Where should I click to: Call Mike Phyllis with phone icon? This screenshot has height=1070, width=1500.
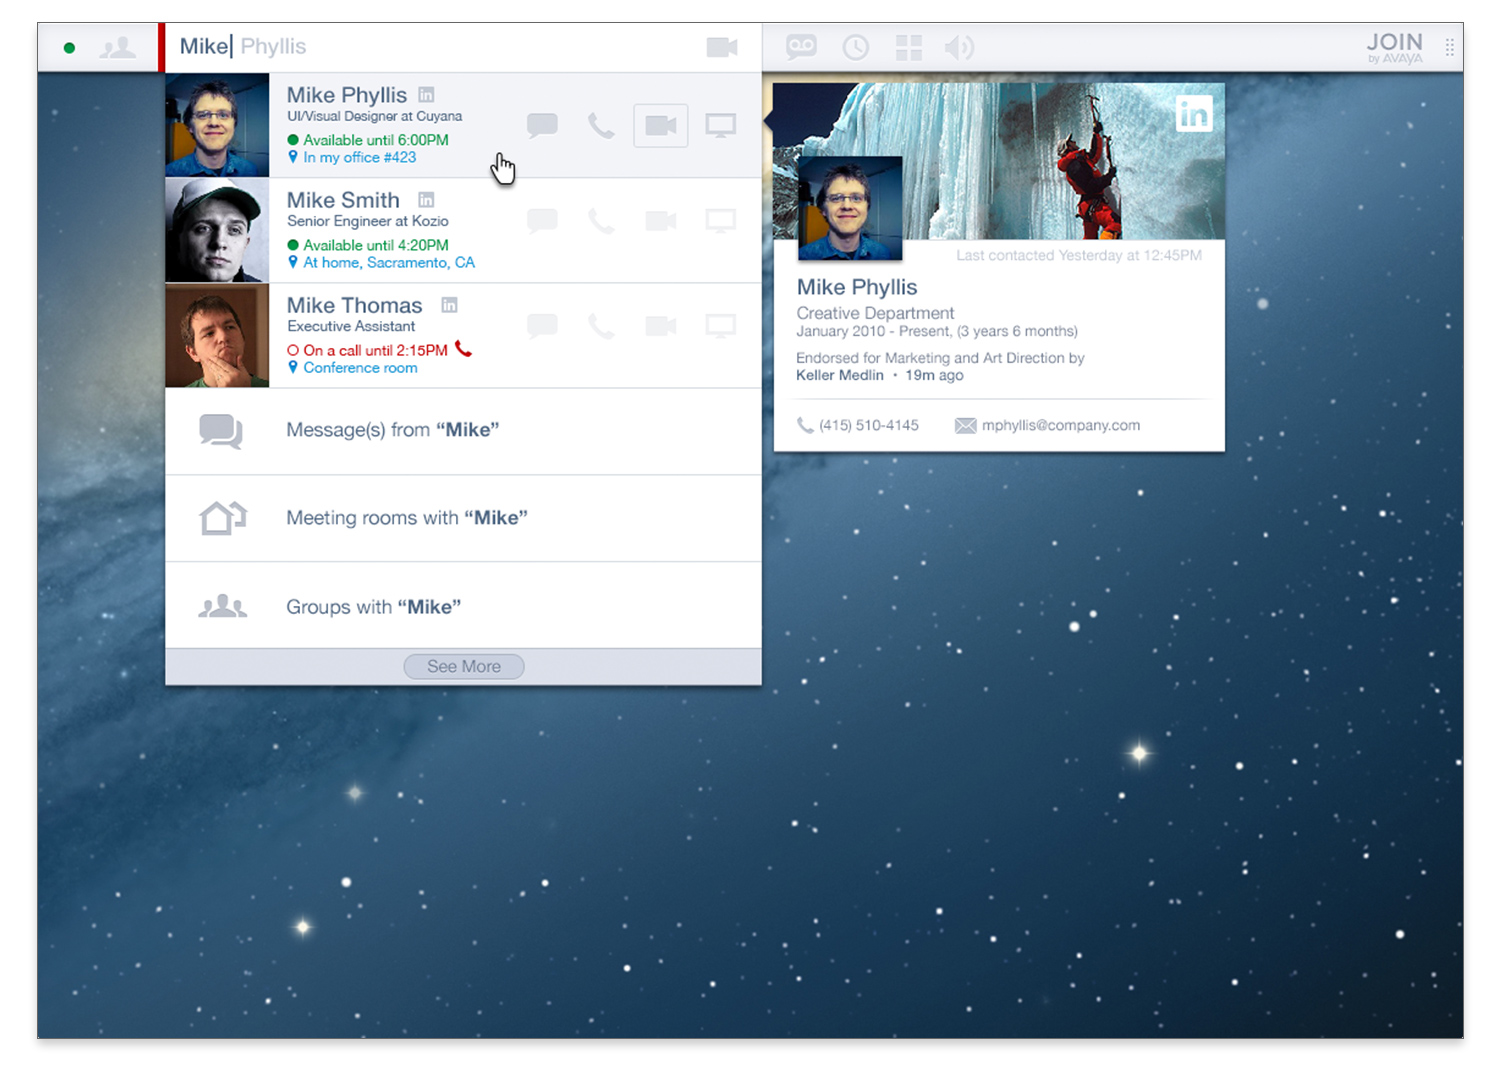pyautogui.click(x=601, y=126)
